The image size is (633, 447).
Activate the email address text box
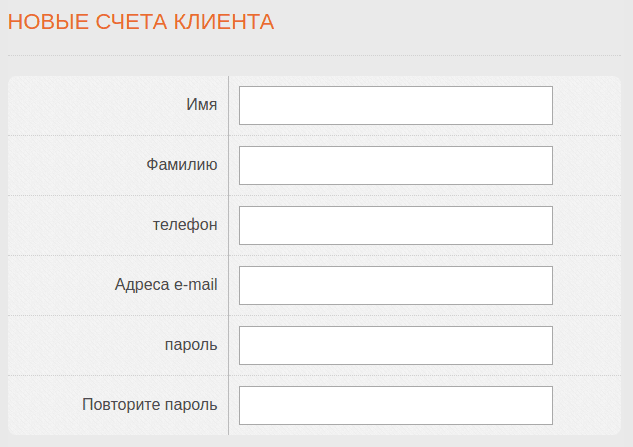tap(395, 285)
